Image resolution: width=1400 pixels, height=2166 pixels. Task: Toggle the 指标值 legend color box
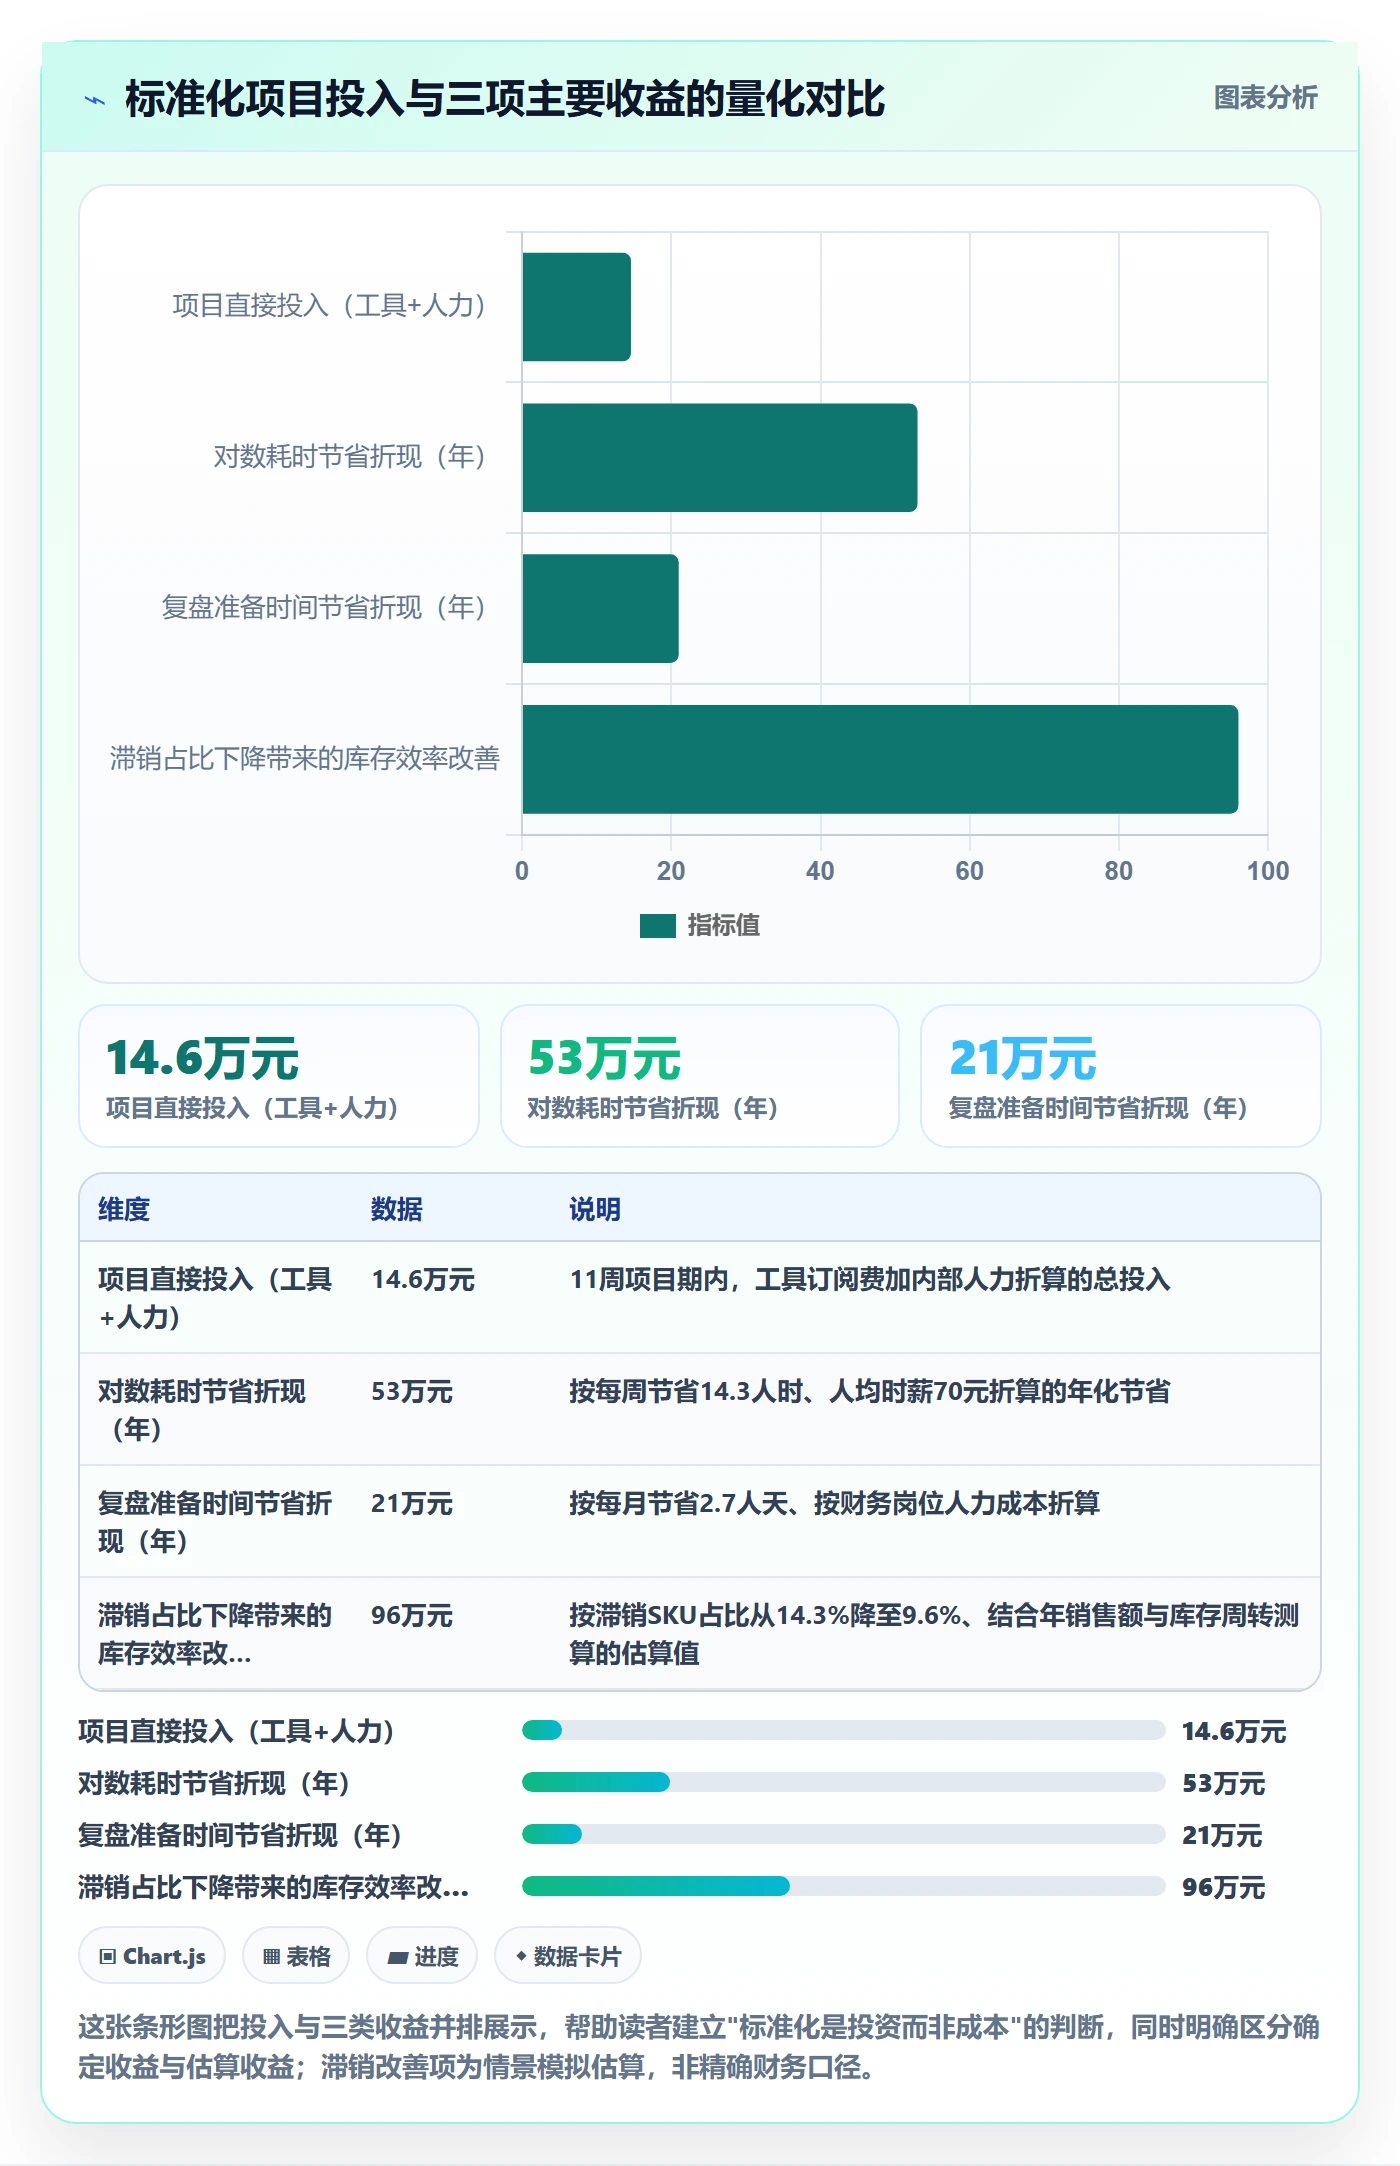point(658,926)
